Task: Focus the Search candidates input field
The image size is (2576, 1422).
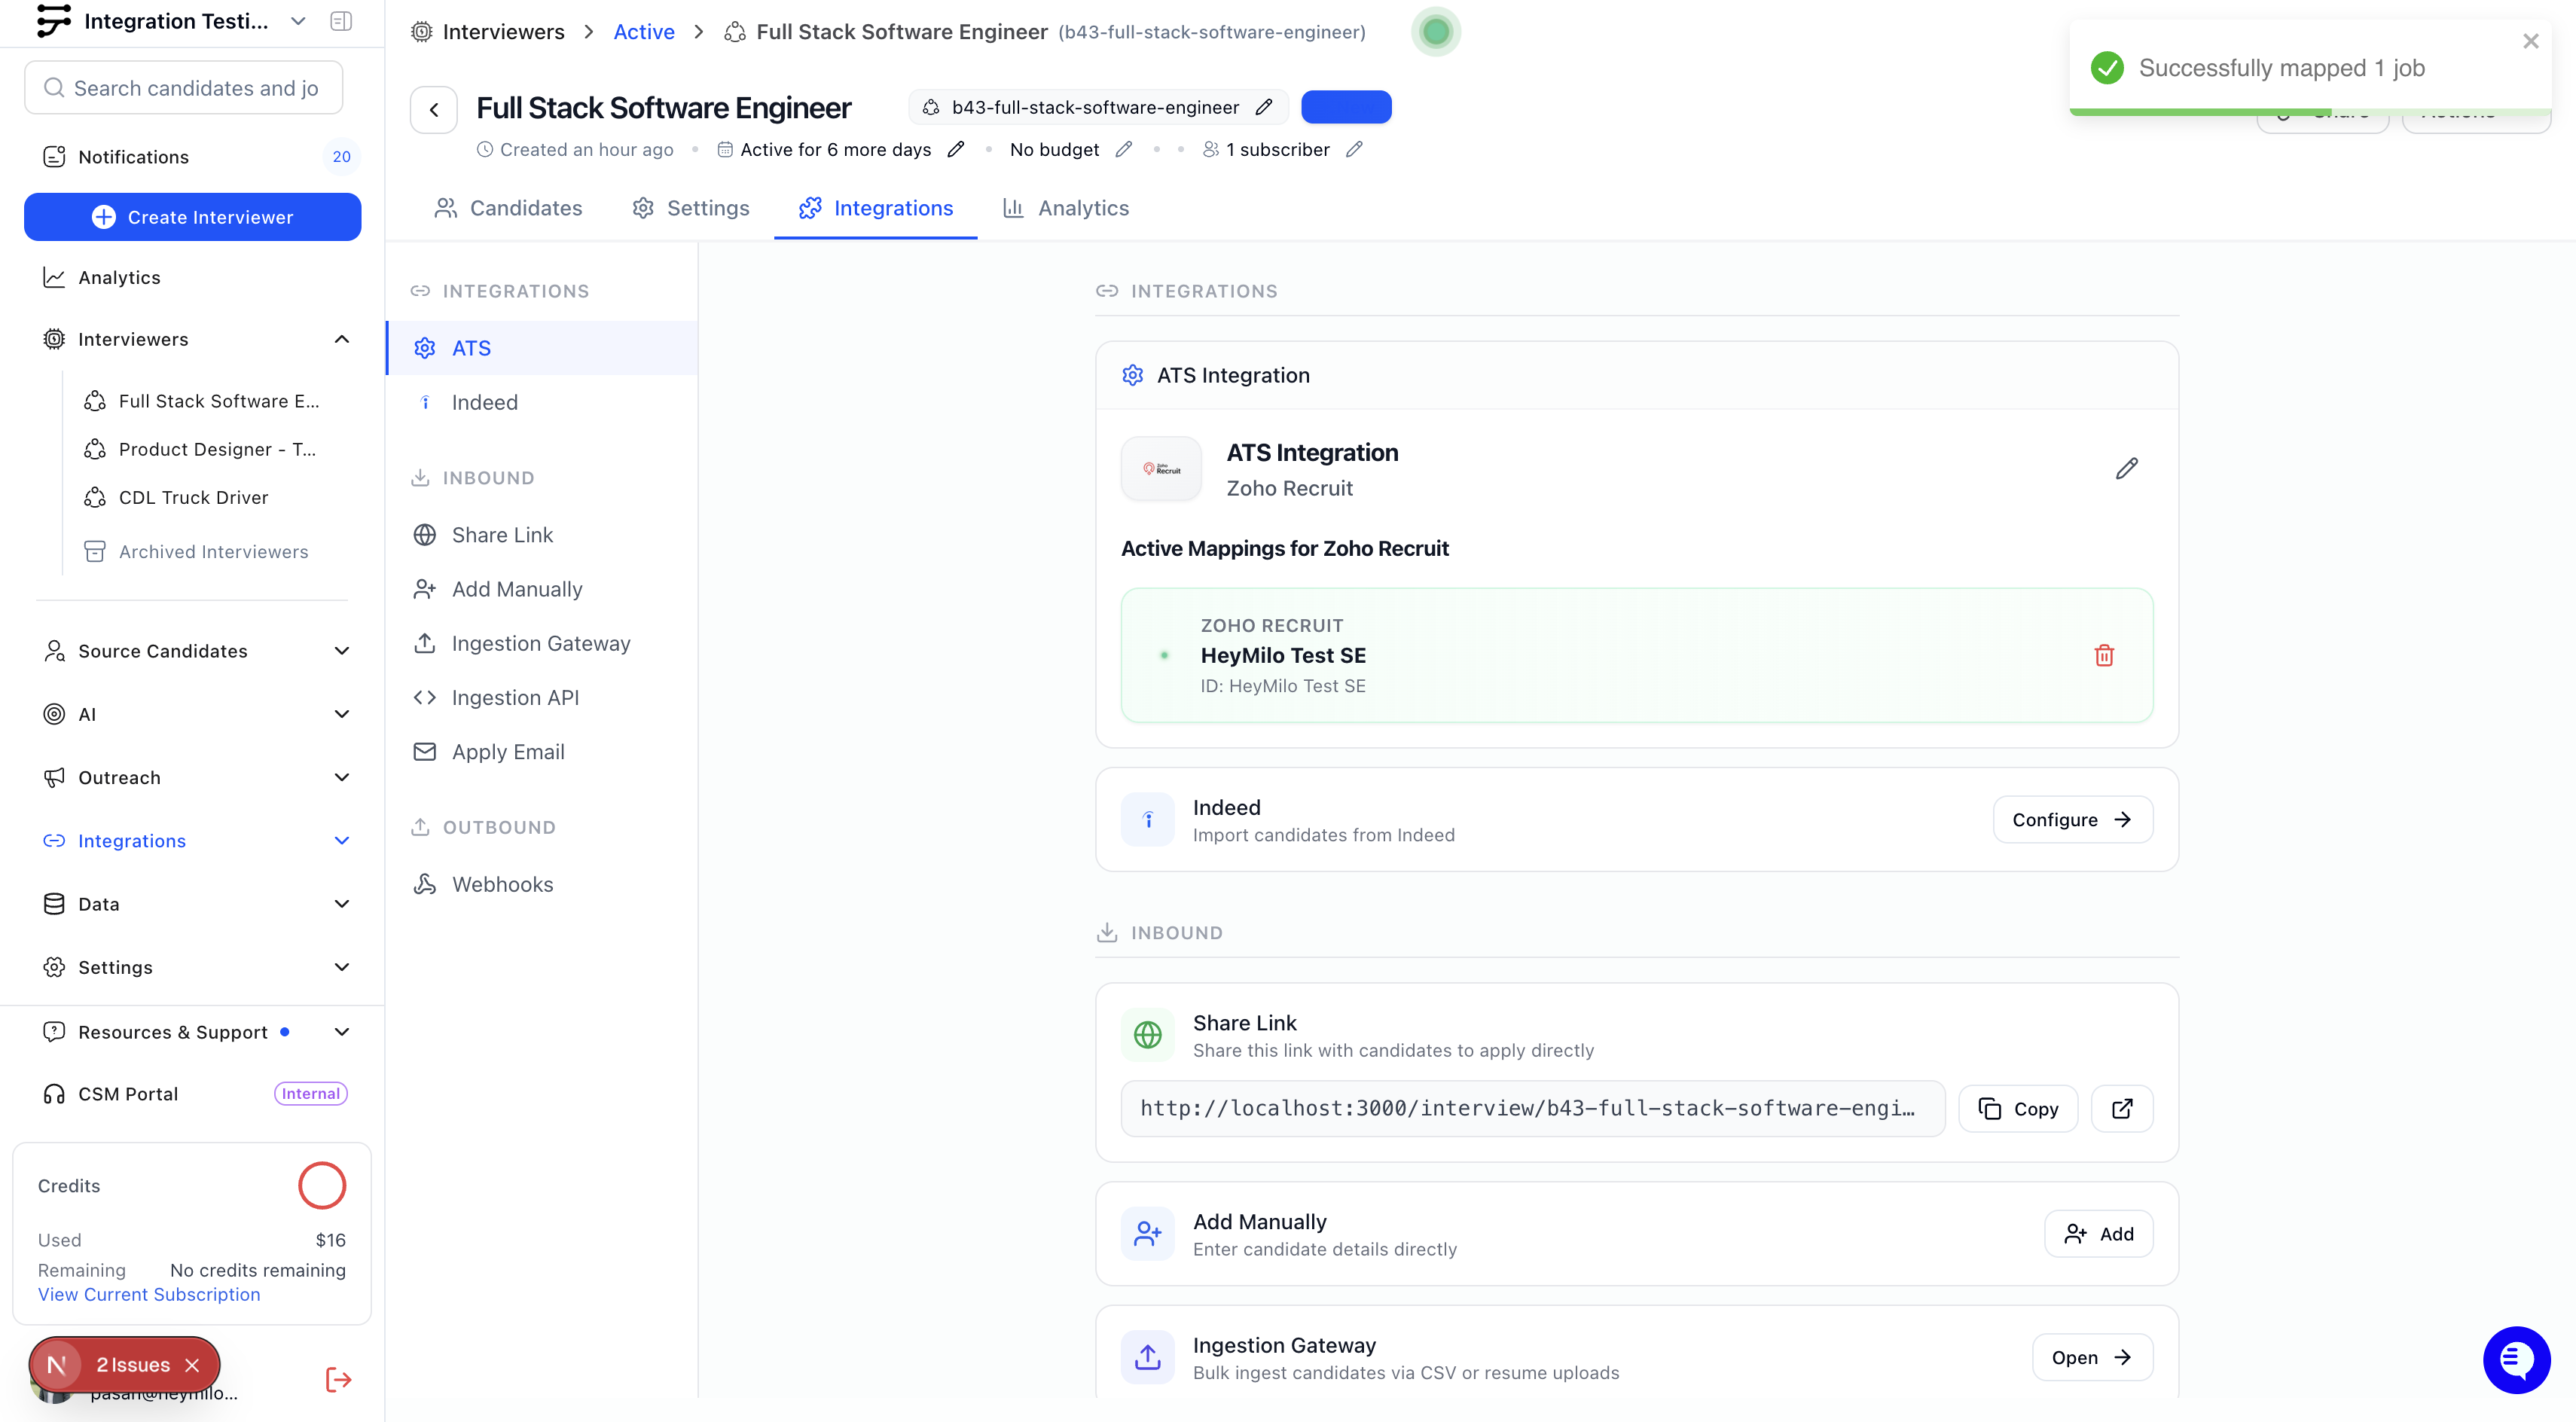Action: coord(195,88)
